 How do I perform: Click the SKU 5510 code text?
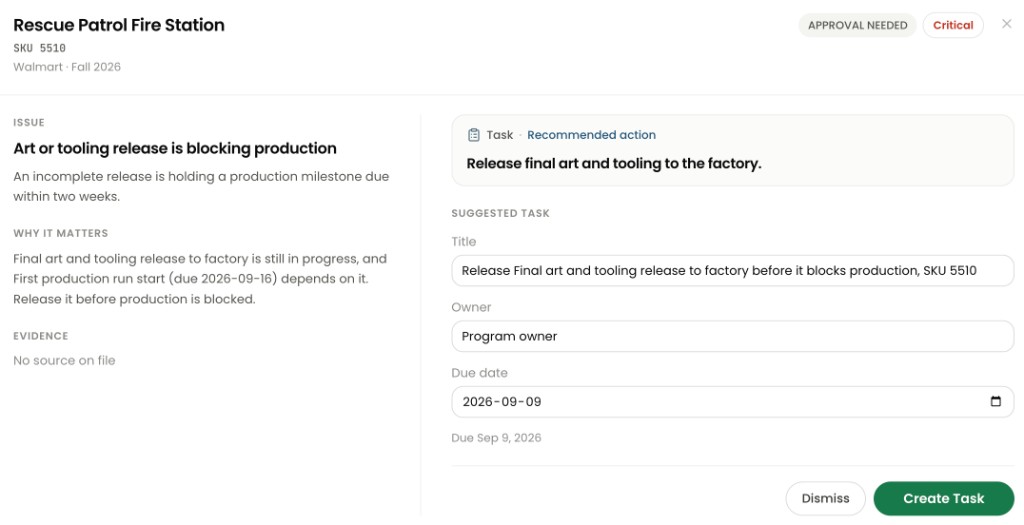40,48
